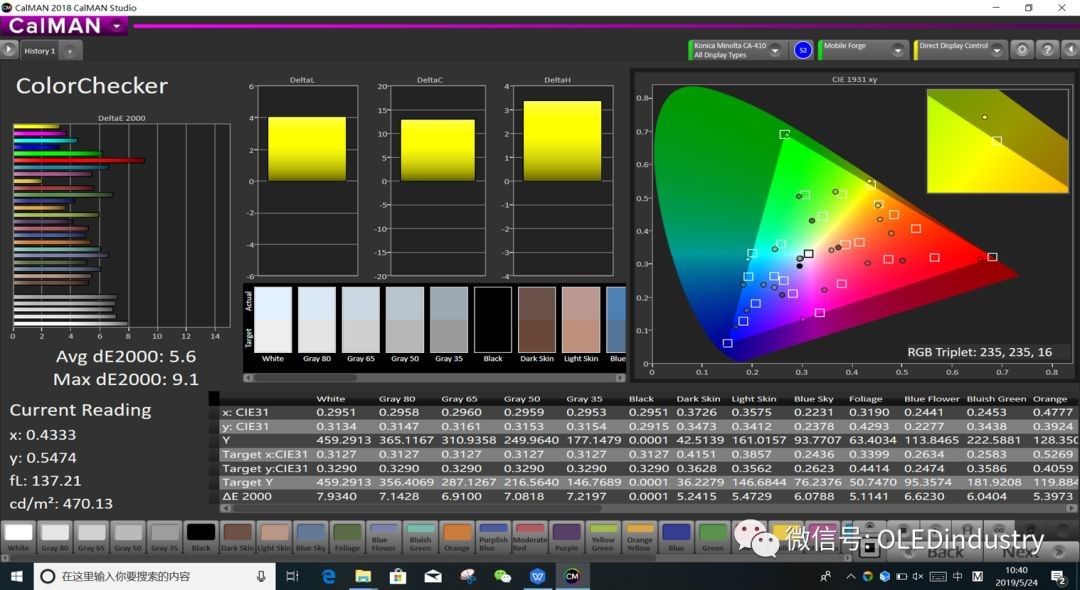Open the CalMAN main menu arrow
The width and height of the screenshot is (1080, 590).
(118, 26)
